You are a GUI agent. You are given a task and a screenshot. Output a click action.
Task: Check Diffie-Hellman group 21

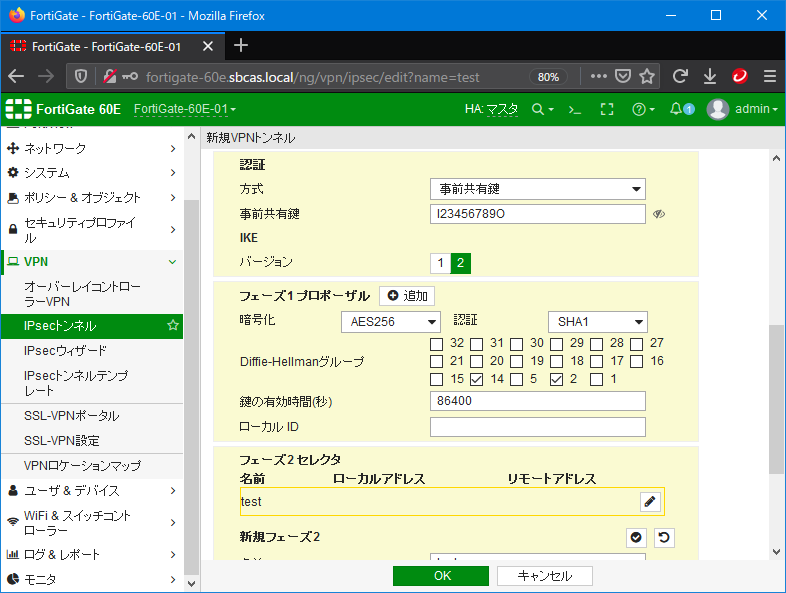coord(437,361)
